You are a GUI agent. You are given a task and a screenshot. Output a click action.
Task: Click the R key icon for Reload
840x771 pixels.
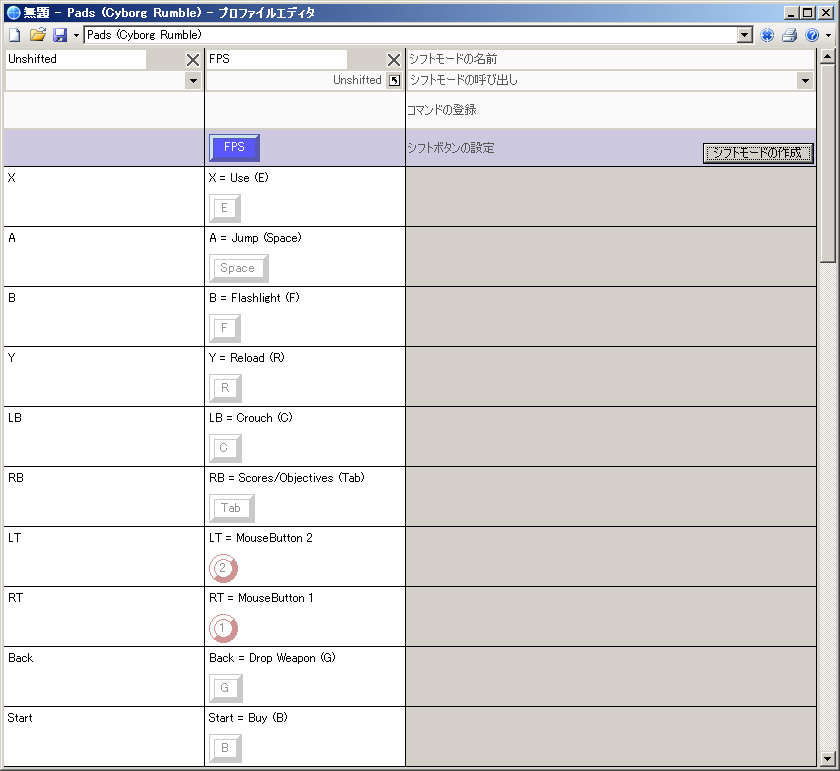[225, 388]
